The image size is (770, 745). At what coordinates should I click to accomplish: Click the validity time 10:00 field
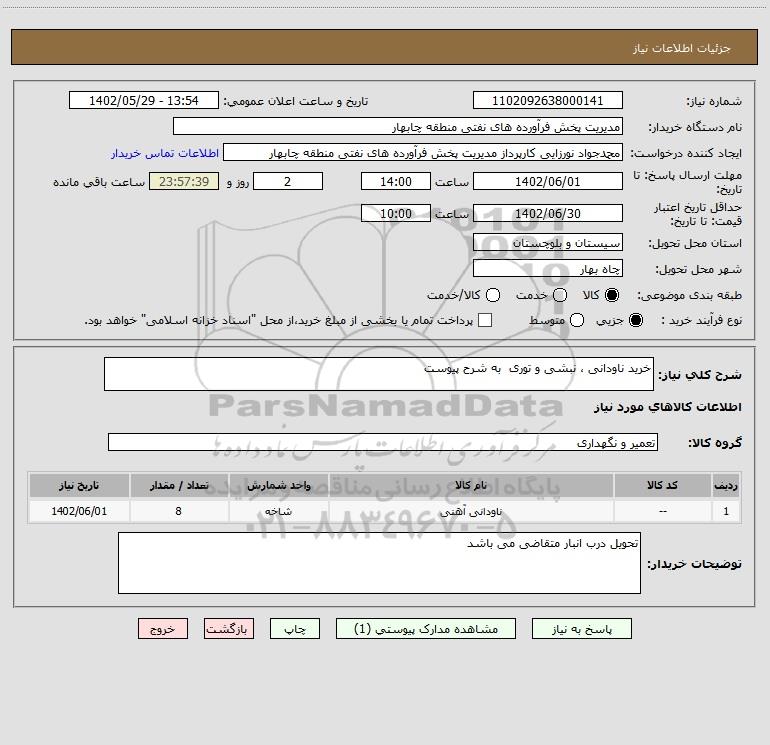[x=396, y=213]
